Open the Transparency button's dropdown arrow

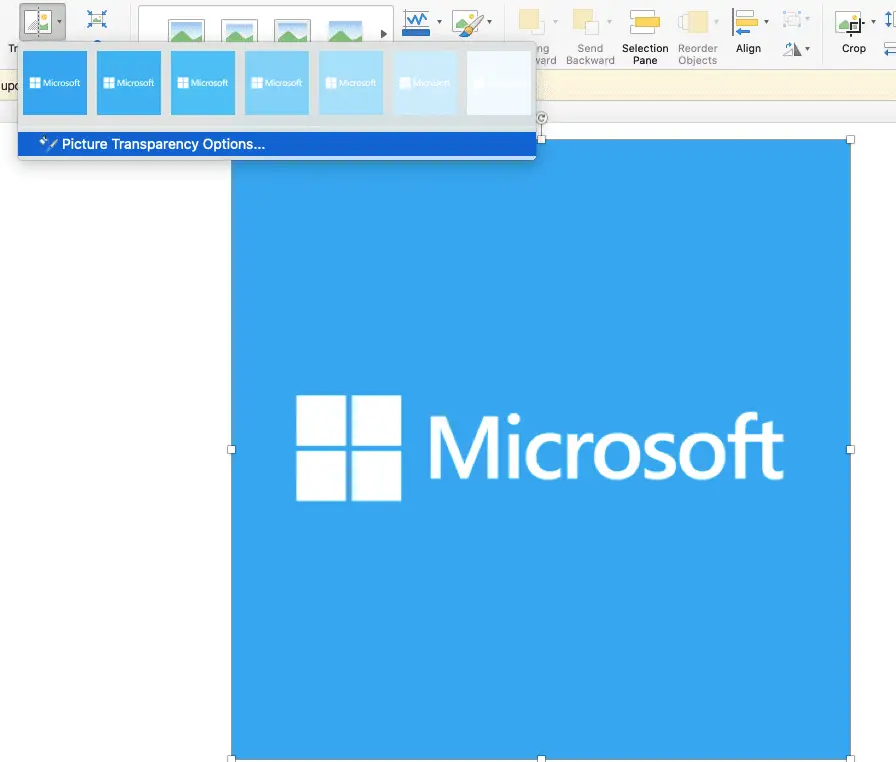[x=59, y=22]
